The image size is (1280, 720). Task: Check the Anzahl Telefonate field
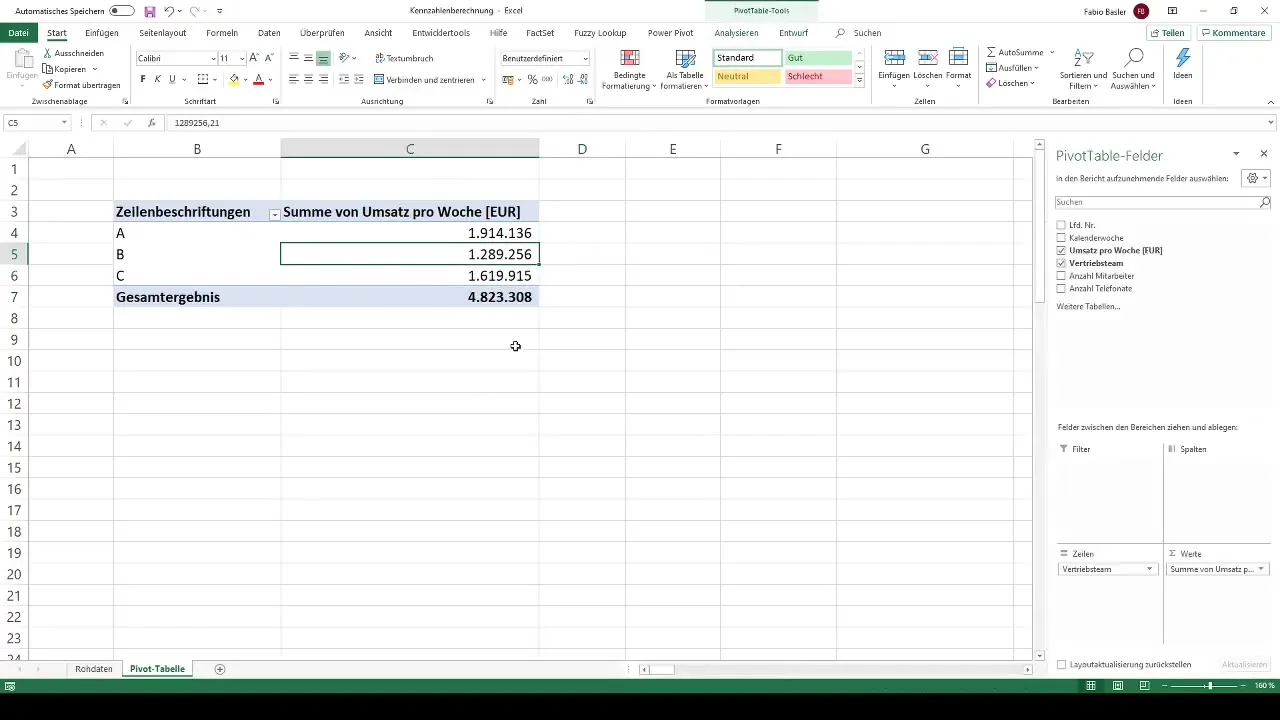click(x=1061, y=288)
